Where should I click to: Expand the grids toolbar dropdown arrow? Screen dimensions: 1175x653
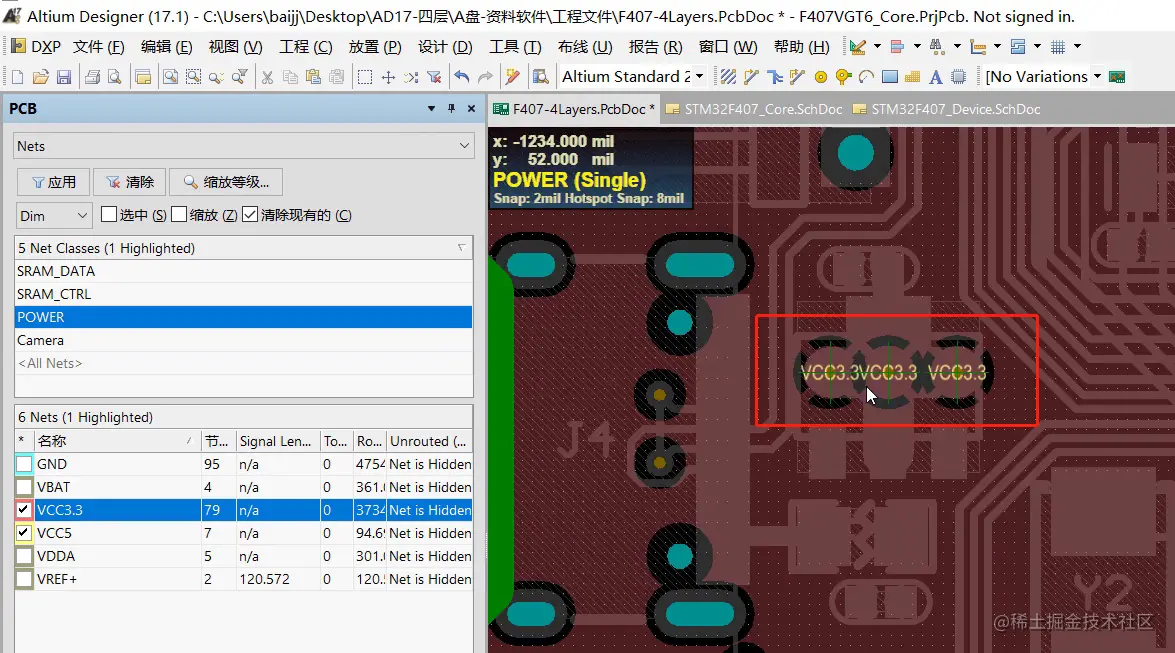[x=1078, y=46]
